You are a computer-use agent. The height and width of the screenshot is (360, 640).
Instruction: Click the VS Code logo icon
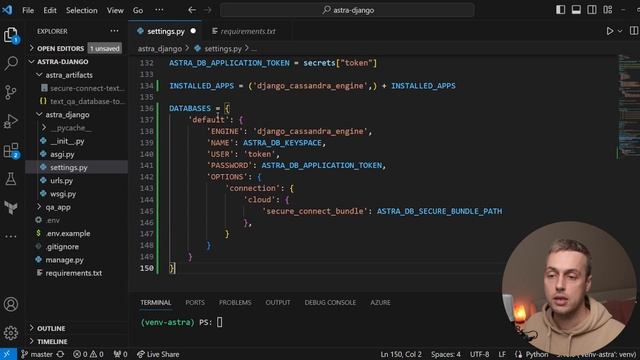[x=7, y=10]
